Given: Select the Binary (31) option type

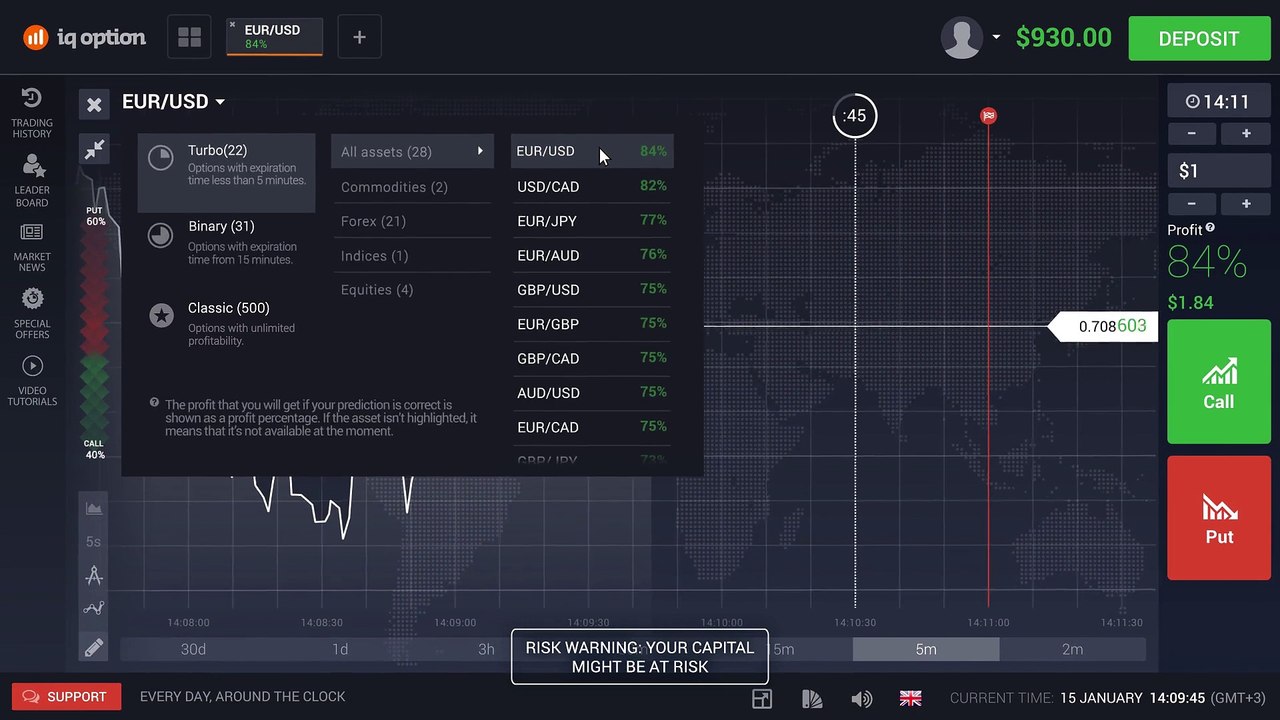Looking at the screenshot, I should pyautogui.click(x=227, y=242).
